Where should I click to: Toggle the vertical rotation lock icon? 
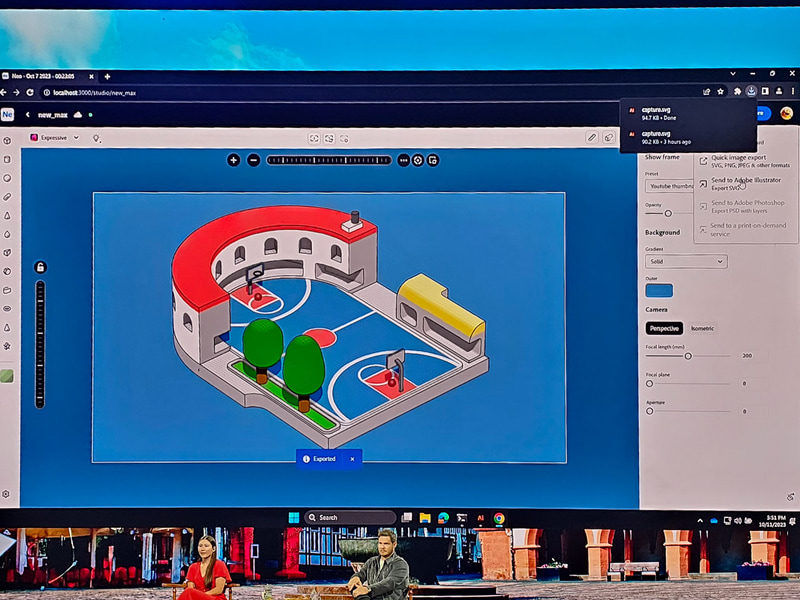point(40,267)
